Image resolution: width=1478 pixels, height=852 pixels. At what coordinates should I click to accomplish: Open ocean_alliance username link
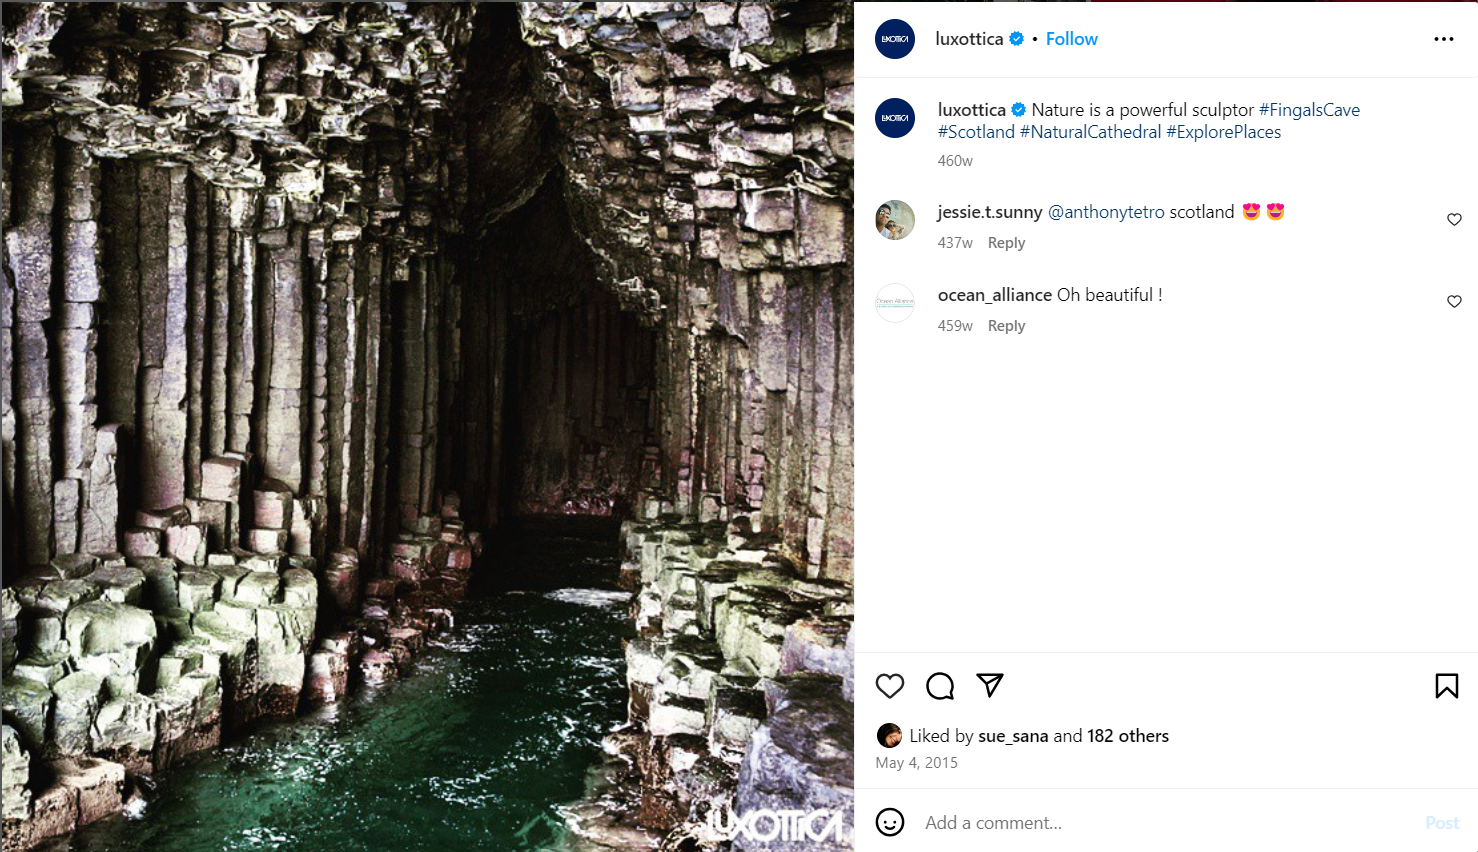[x=995, y=295]
